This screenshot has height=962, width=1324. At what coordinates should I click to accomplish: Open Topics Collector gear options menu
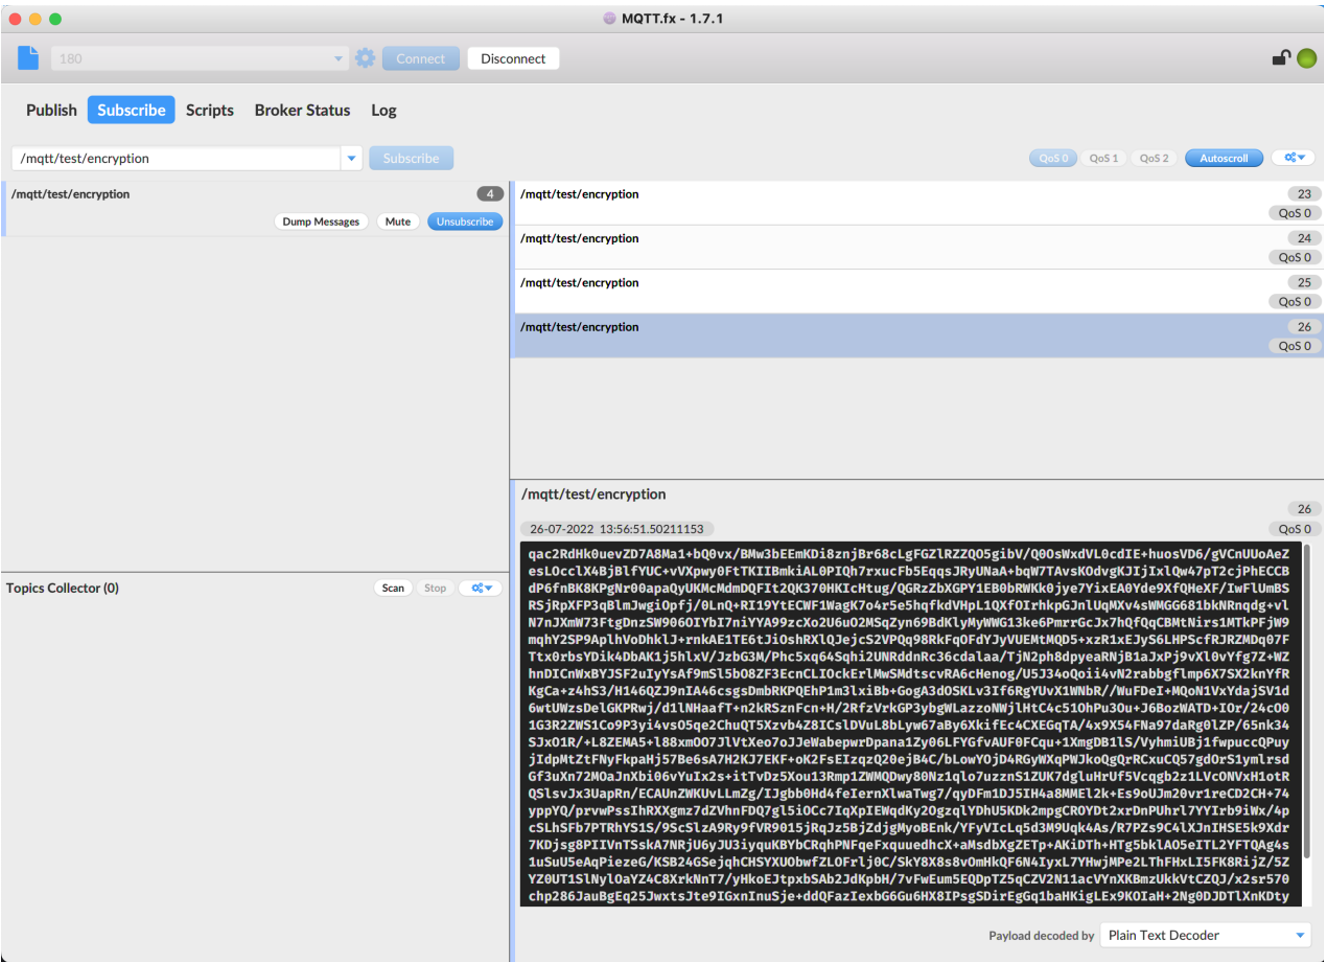coord(482,588)
